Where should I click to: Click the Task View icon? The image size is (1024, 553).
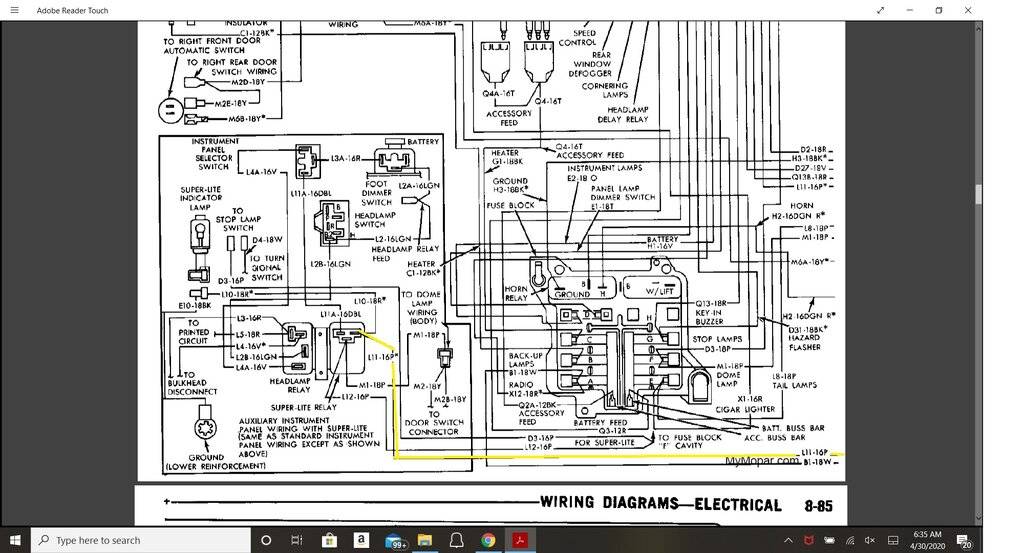[x=296, y=540]
